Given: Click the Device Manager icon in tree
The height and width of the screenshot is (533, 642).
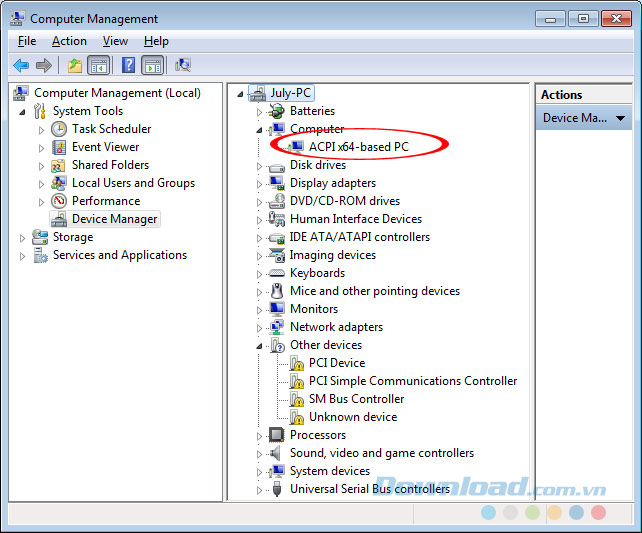Looking at the screenshot, I should coord(59,219).
